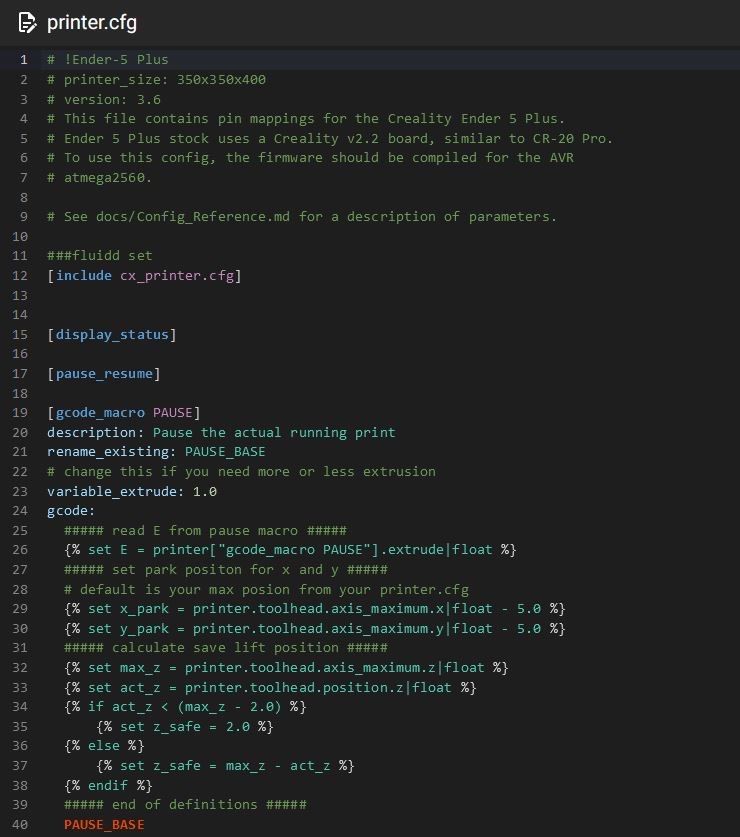Click the 'set act_z' line
Viewport: 740px width, 837px height.
click(x=270, y=688)
